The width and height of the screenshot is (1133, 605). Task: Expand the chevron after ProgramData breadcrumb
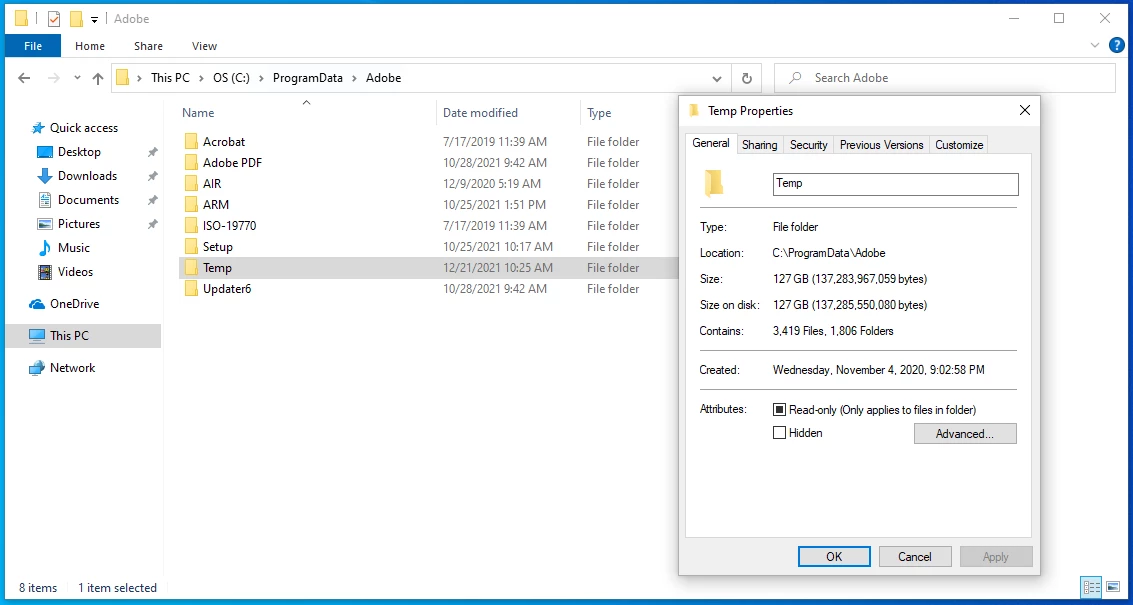355,78
